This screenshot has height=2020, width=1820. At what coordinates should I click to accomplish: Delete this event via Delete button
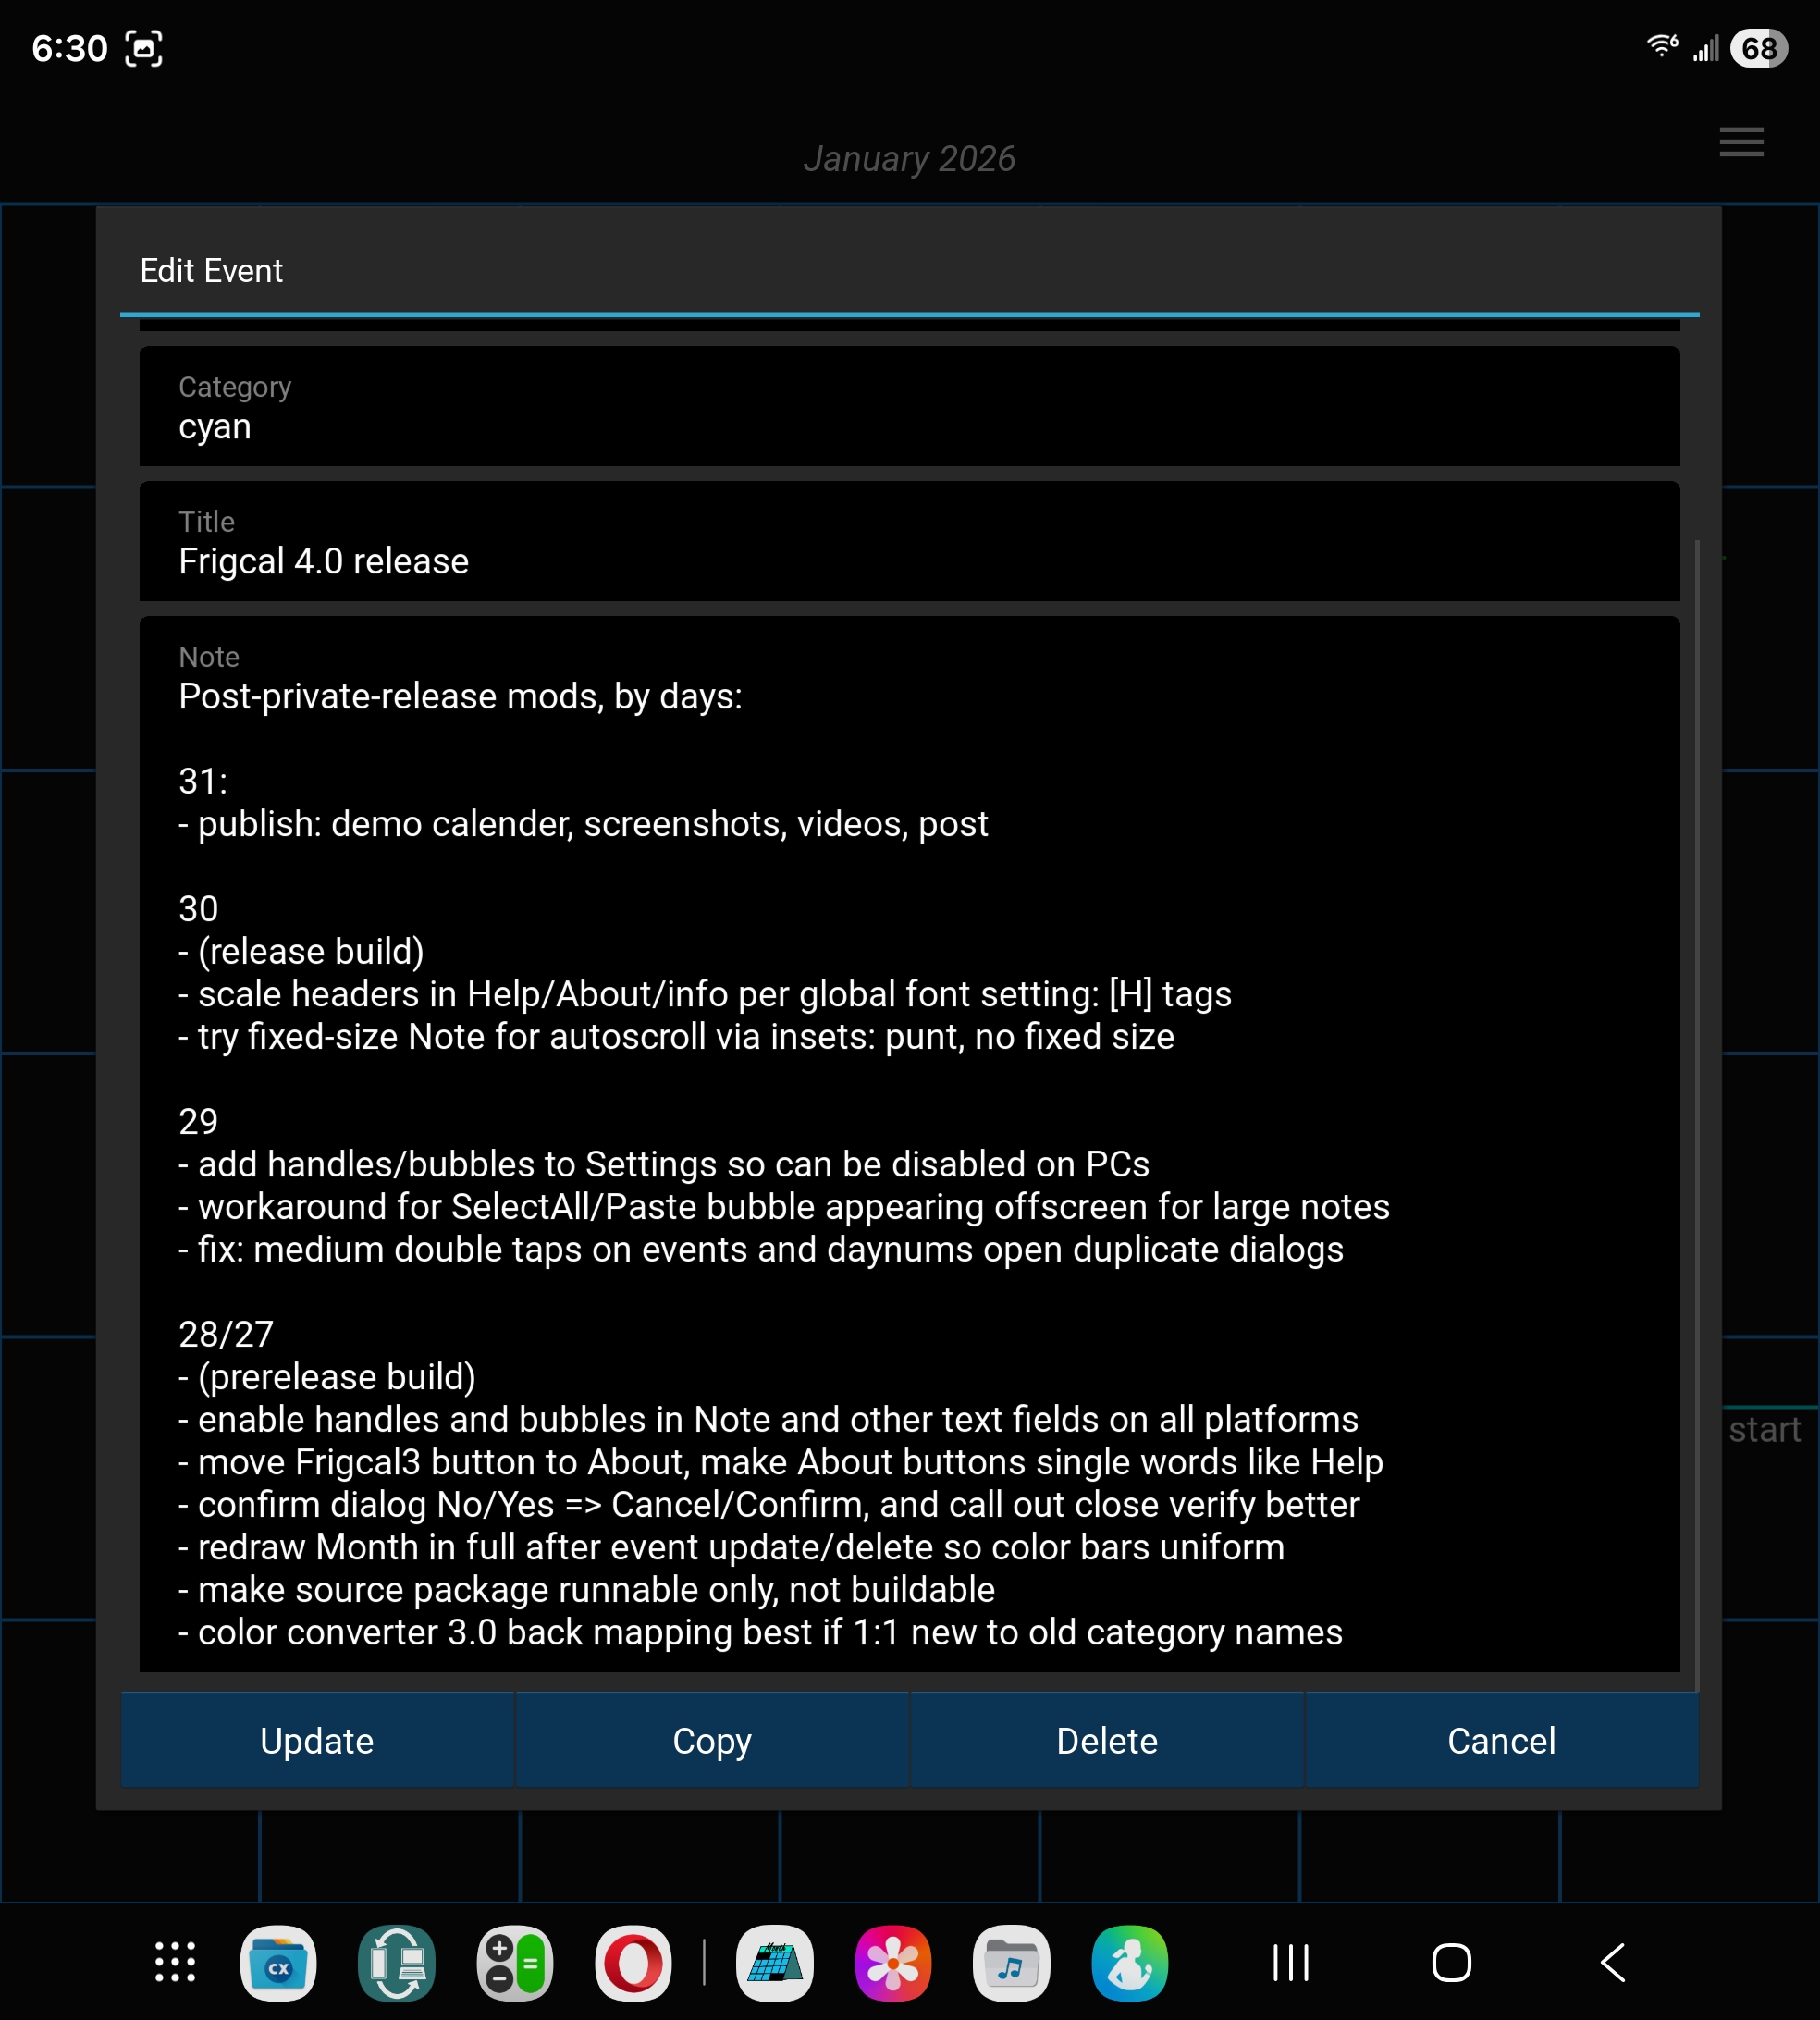pos(1106,1741)
